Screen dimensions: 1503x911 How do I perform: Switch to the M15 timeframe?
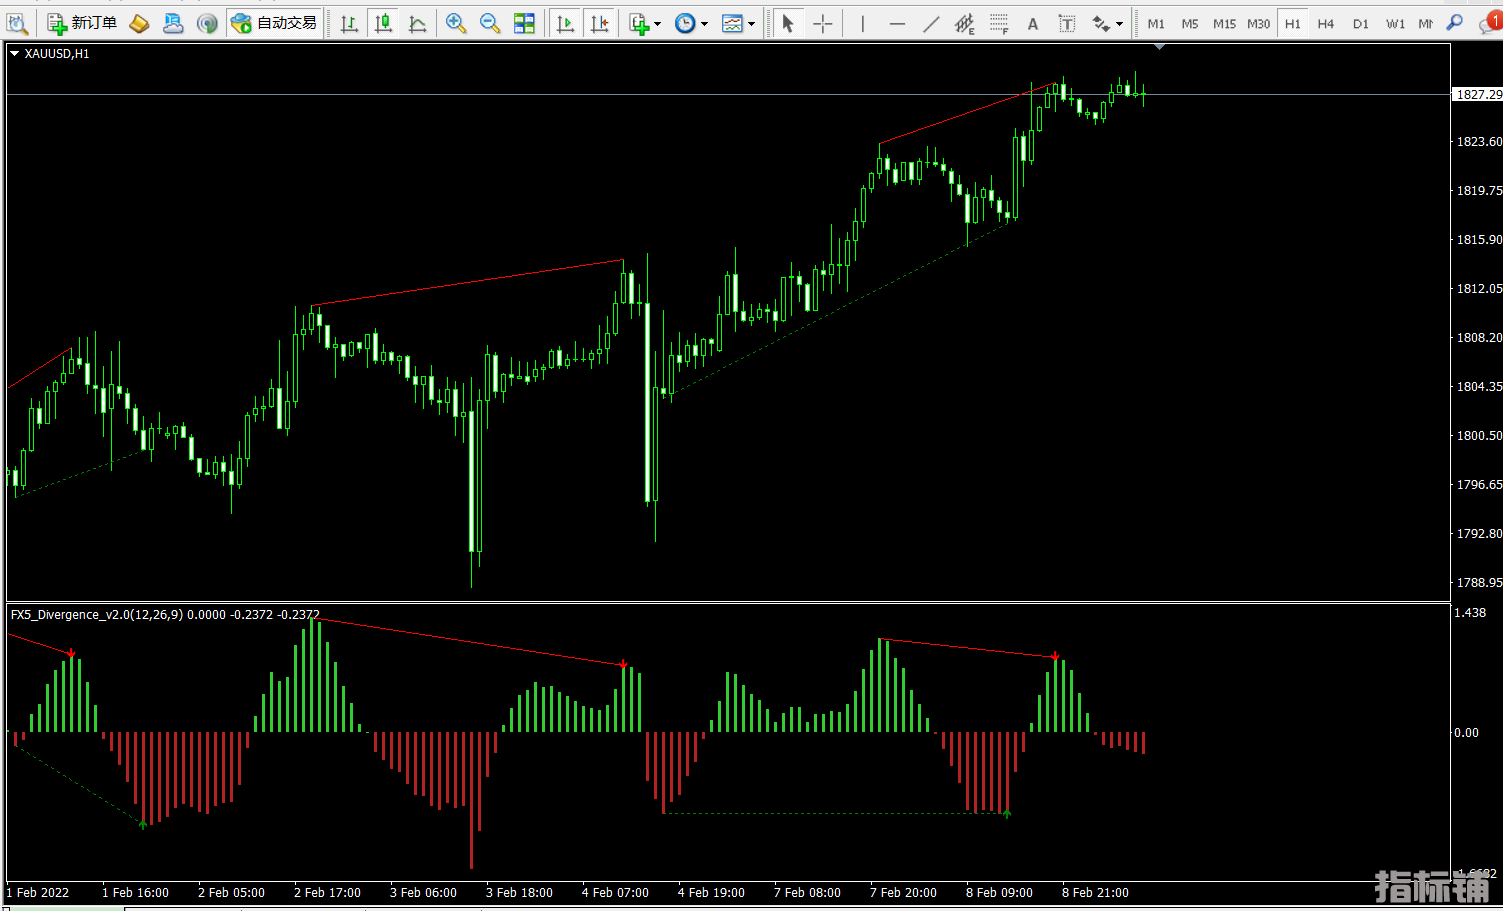click(x=1224, y=24)
